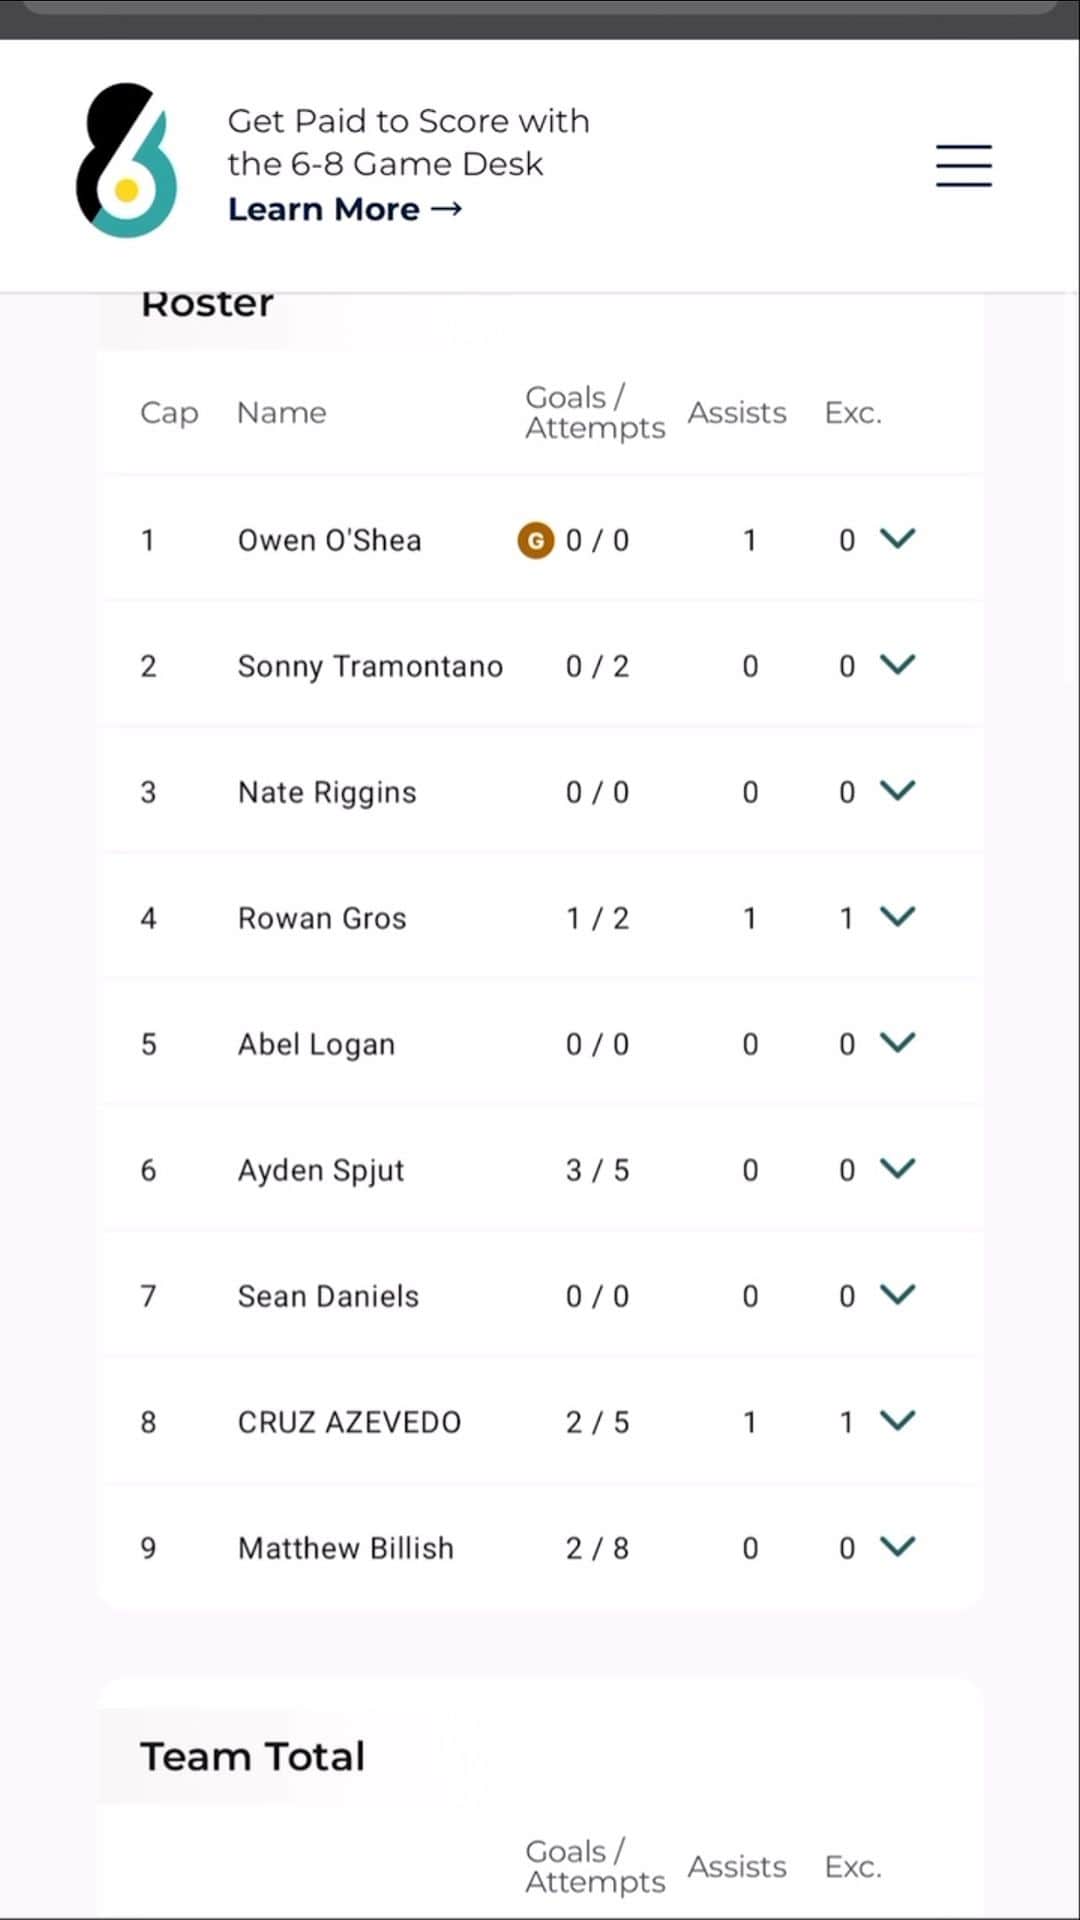
Task: Follow the Learn More link
Action: click(345, 209)
